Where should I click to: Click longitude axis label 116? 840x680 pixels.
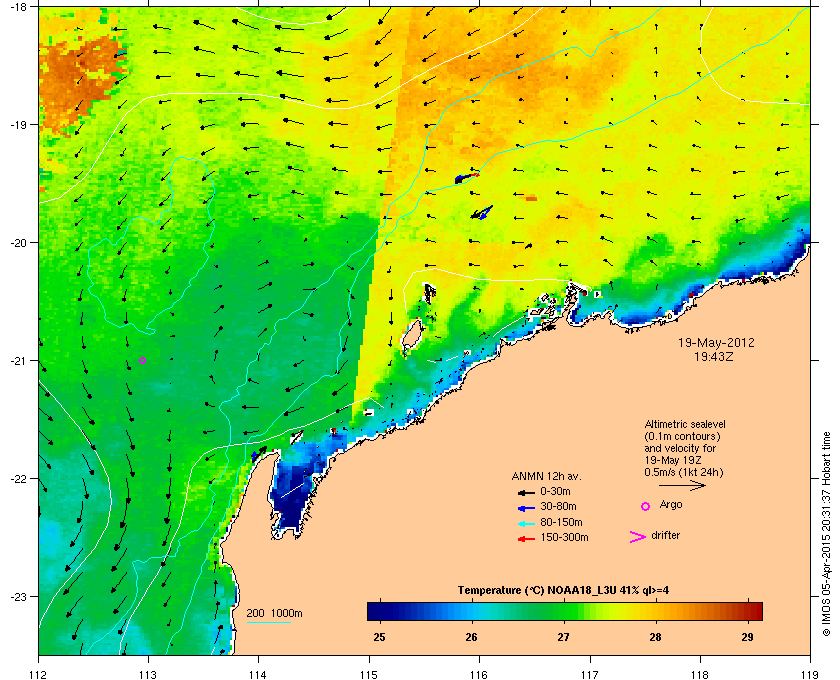click(479, 674)
